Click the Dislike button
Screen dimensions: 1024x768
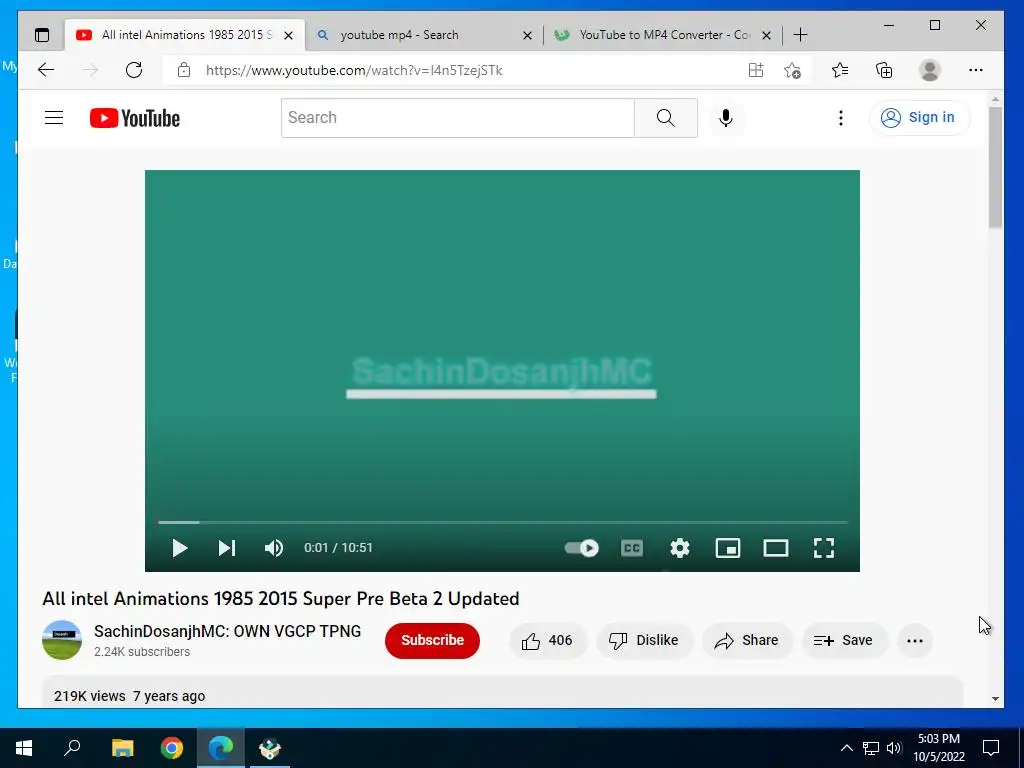[644, 641]
